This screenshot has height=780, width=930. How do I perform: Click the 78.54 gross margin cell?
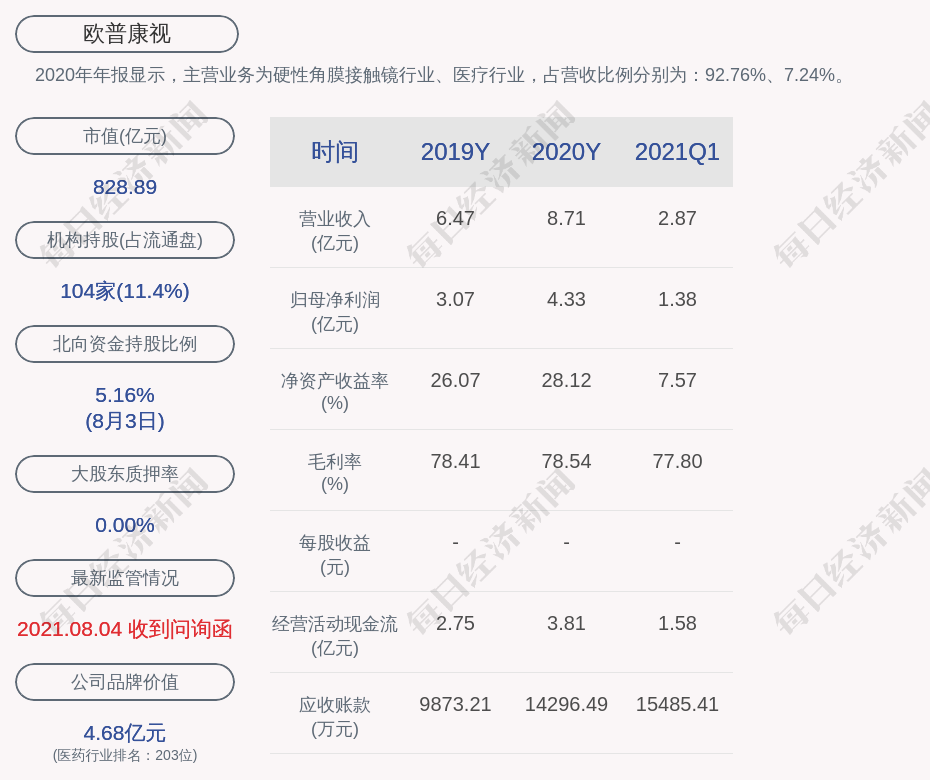(x=566, y=461)
